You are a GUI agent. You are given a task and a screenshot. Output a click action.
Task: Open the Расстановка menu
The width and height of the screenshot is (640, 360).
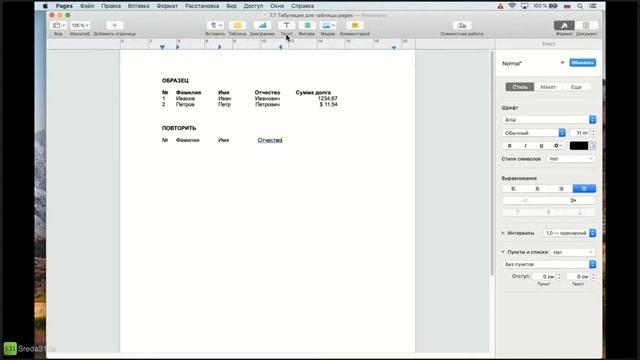202,6
